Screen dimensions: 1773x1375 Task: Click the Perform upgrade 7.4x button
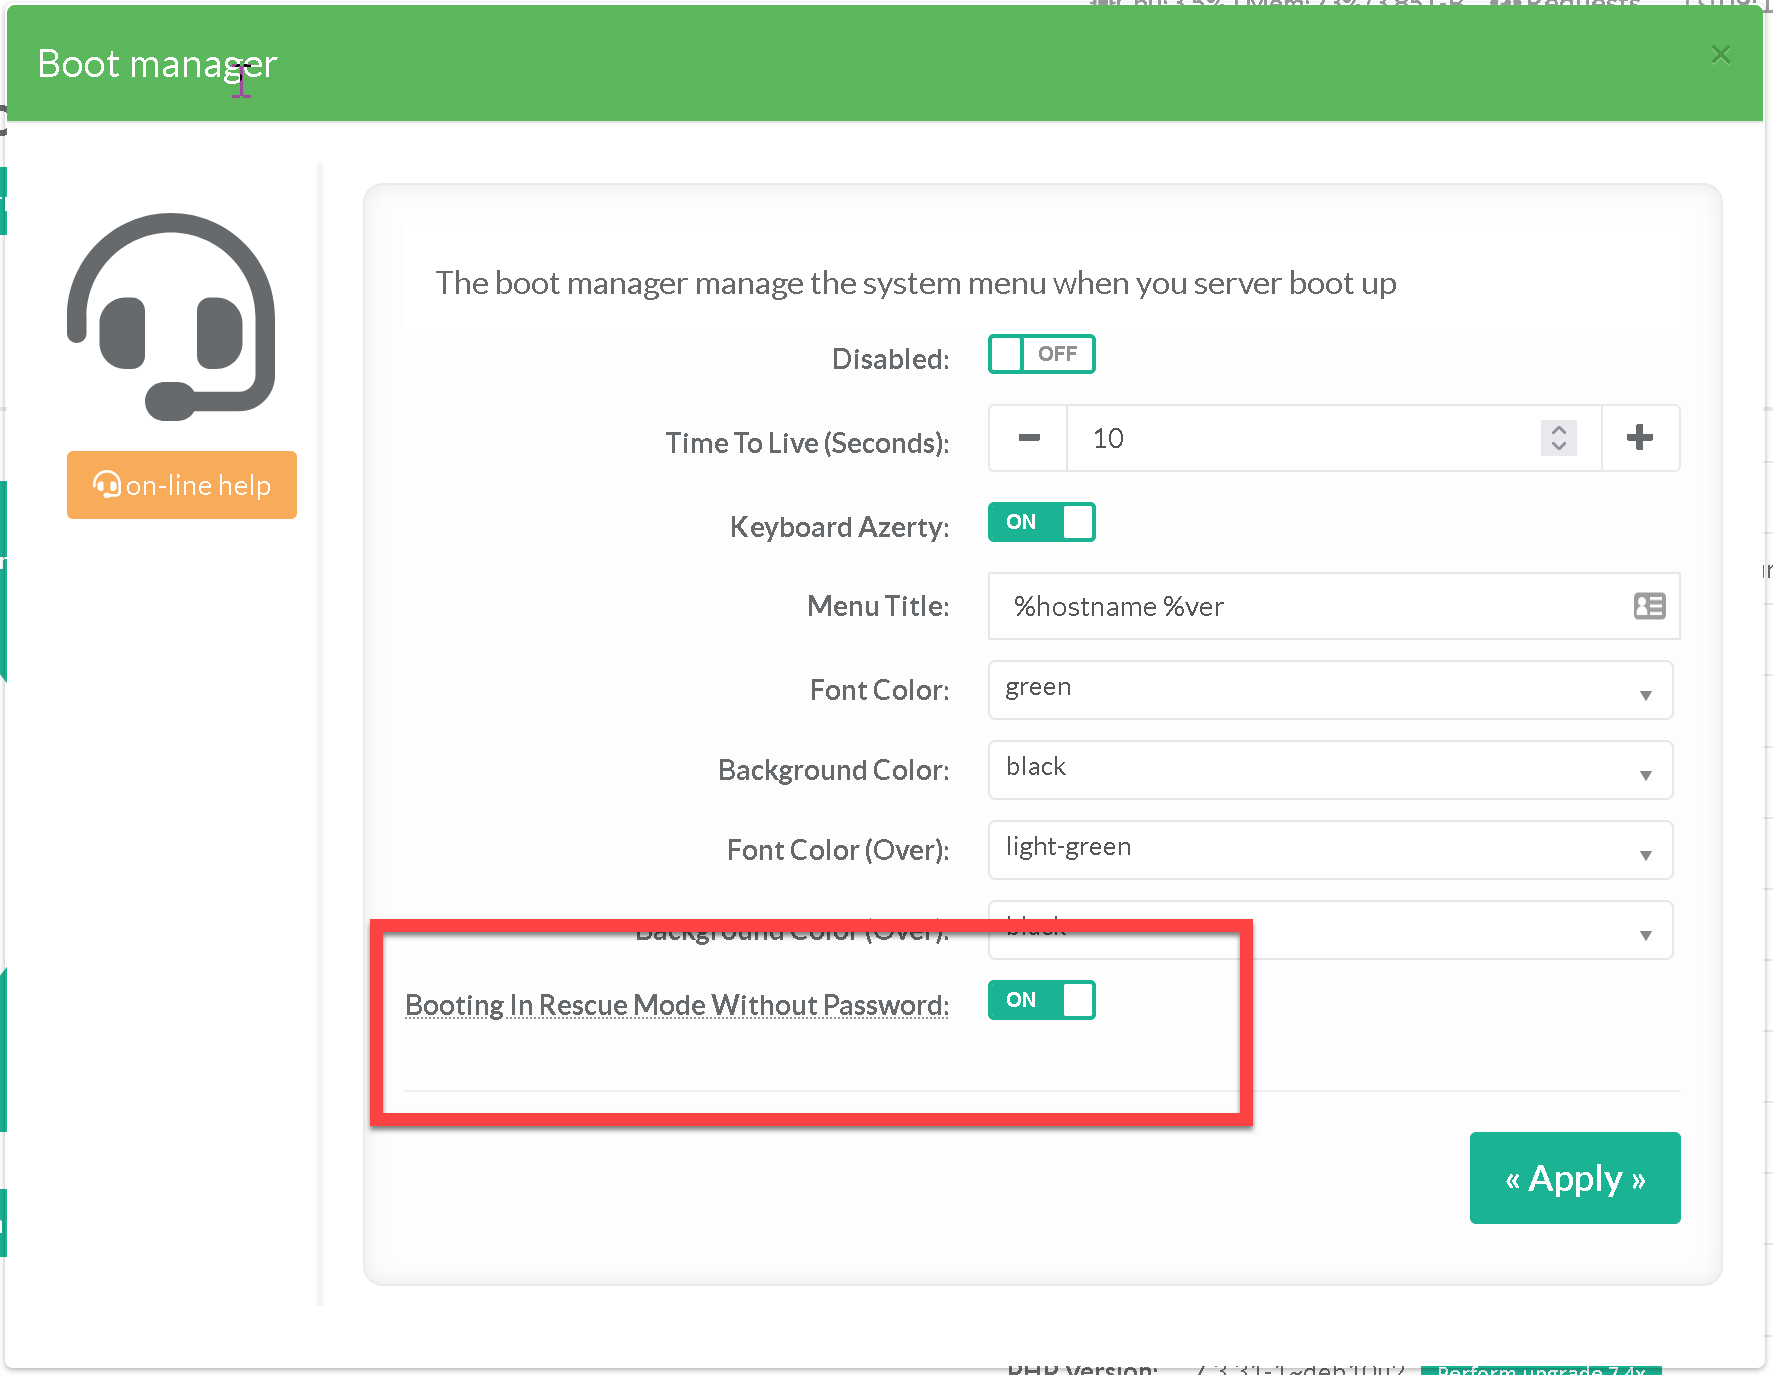point(1540,1369)
